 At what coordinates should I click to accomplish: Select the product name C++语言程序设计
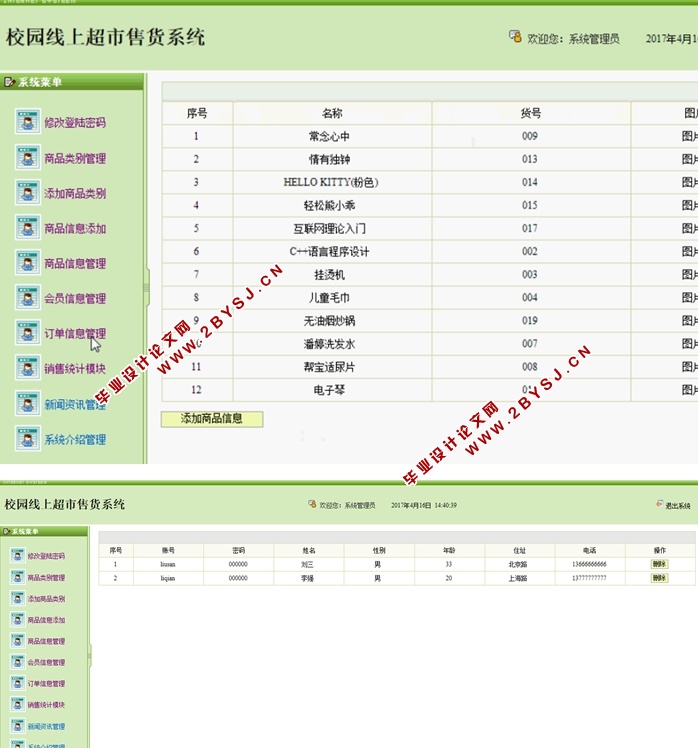329,251
